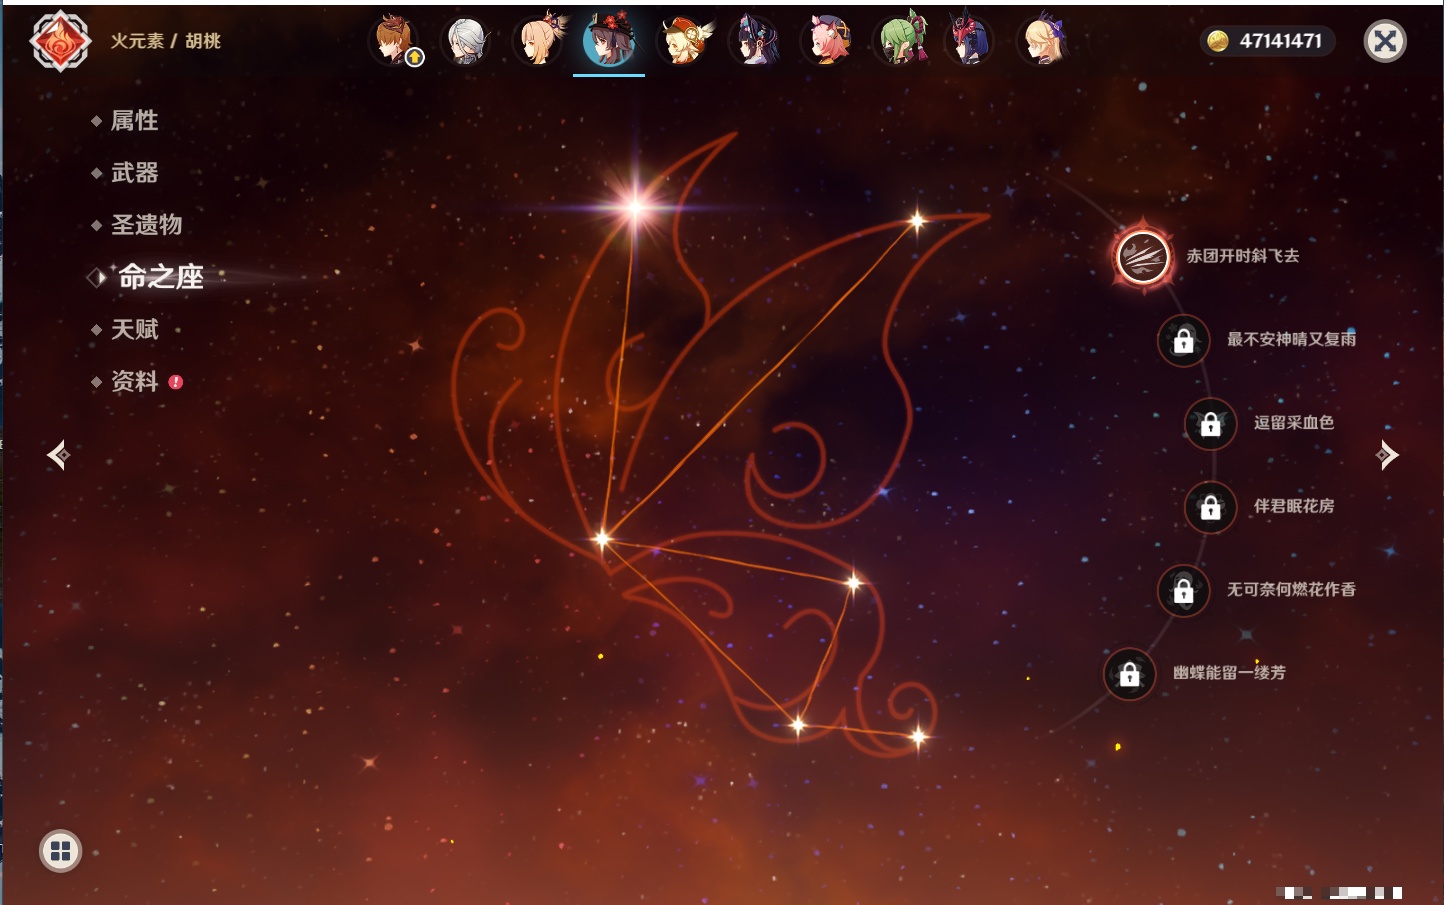Select the 命之座 constellation menu

(160, 277)
